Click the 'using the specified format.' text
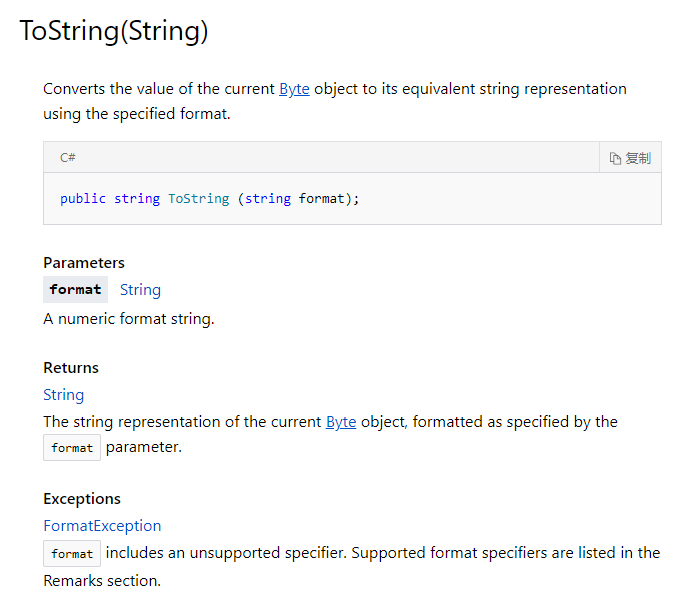 [x=137, y=114]
